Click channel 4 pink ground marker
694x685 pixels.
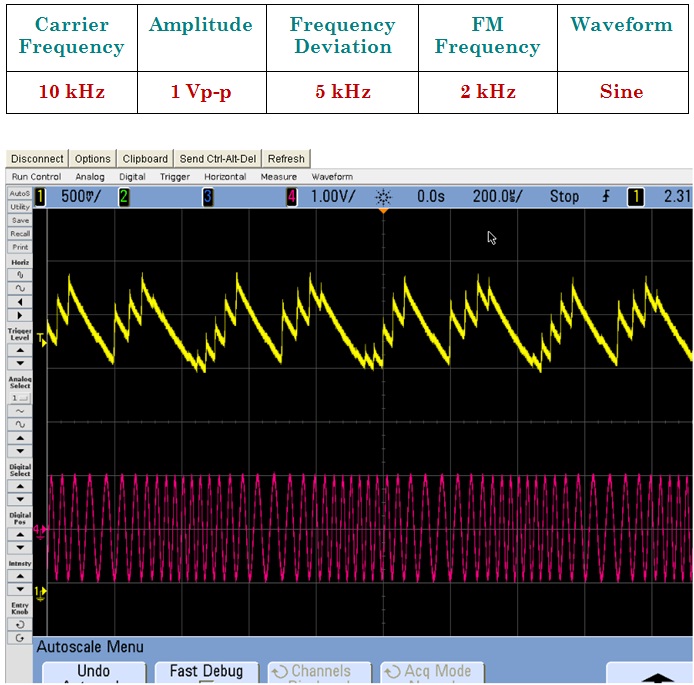(40, 531)
